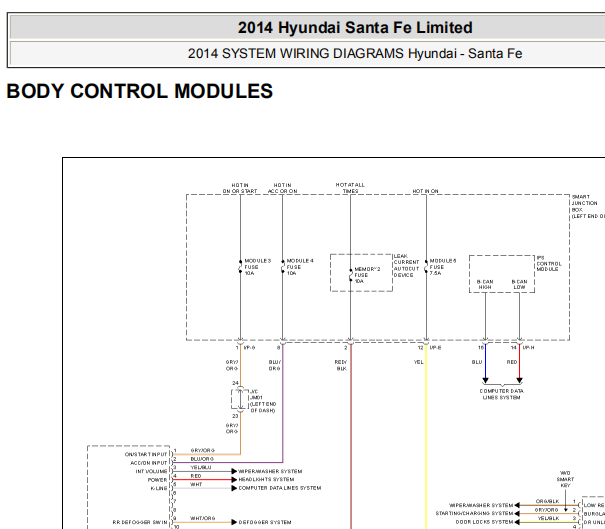The width and height of the screenshot is (605, 529).
Task: Click "WIPER/WASHER SYSTEM" next to the ORG/BLK wire
Action: point(481,505)
